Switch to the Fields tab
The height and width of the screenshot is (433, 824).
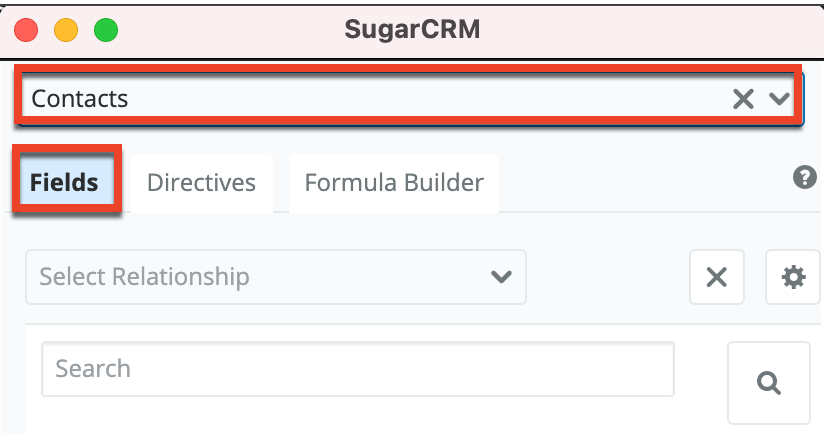pos(64,183)
